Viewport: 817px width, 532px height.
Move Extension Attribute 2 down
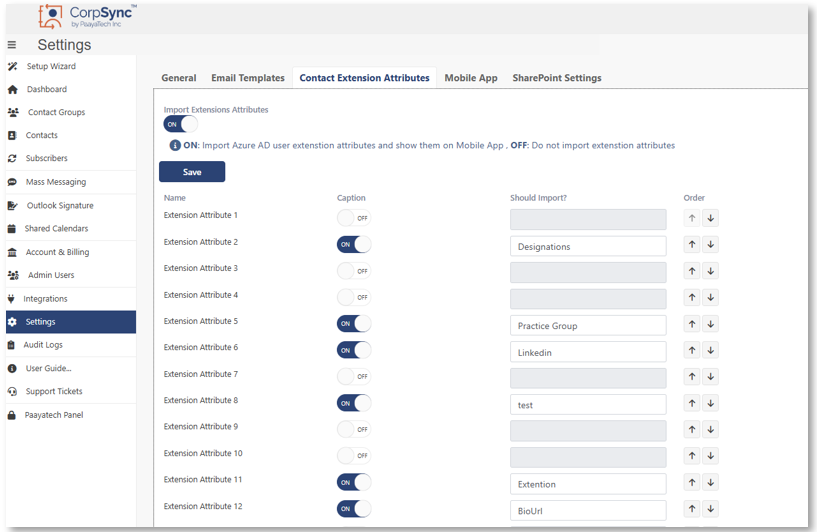tap(711, 244)
